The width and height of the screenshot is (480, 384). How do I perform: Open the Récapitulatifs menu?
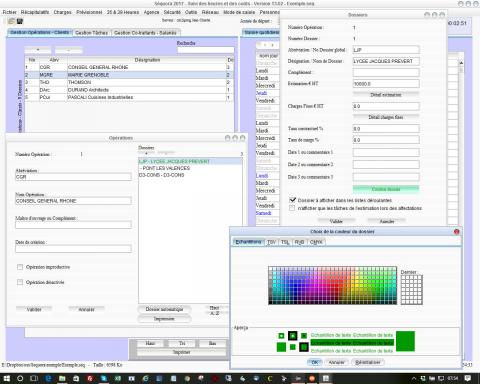tap(35, 12)
